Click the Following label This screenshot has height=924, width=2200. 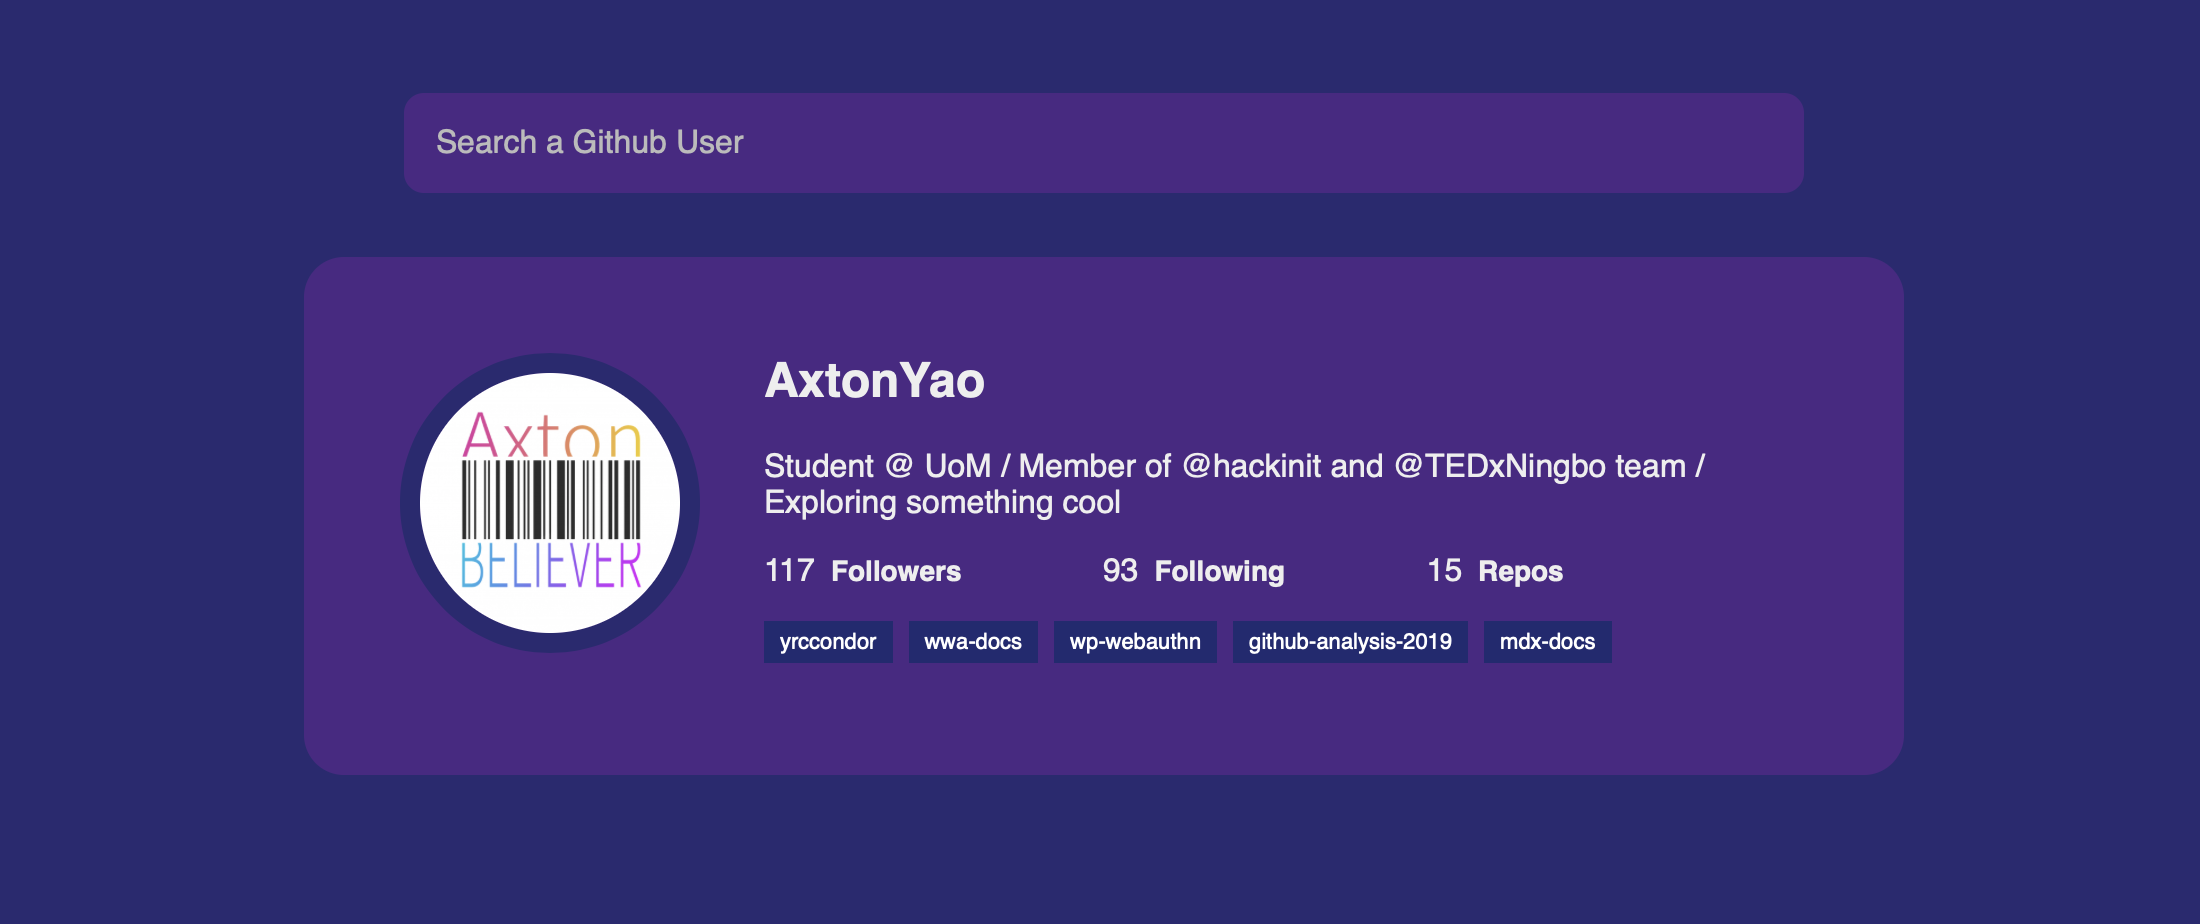click(x=1218, y=571)
